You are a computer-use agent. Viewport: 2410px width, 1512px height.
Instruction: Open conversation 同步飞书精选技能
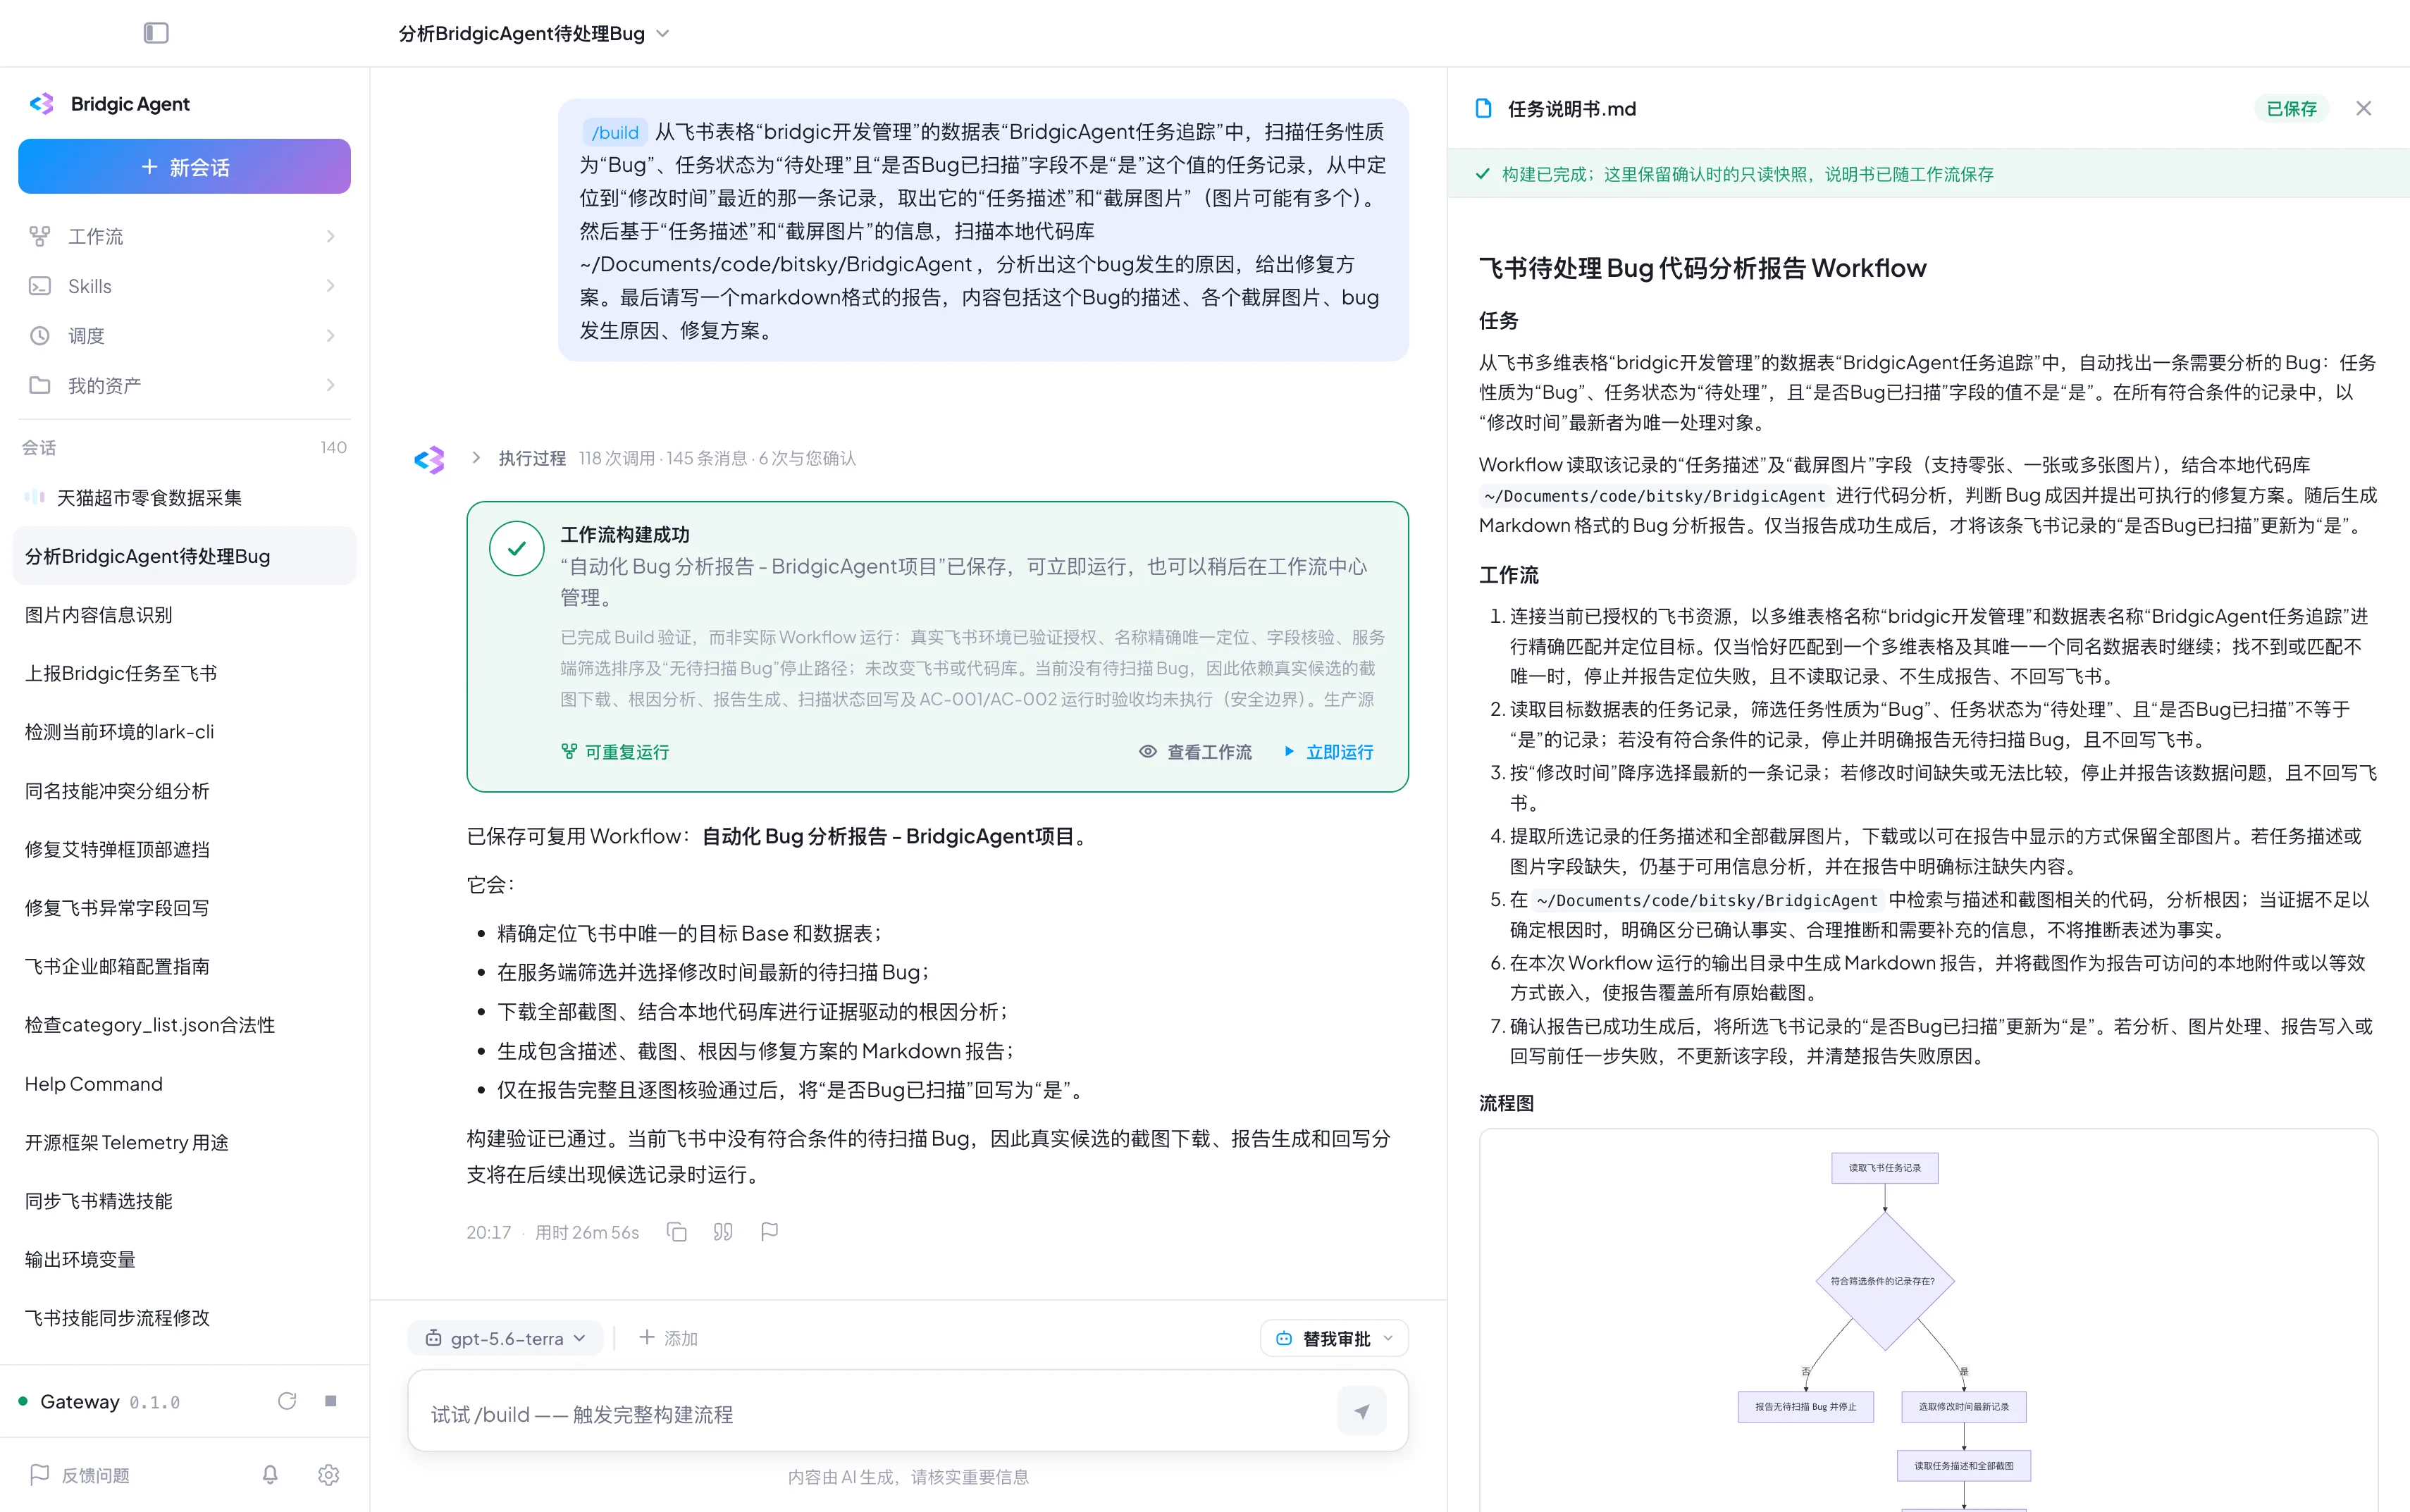point(185,1200)
